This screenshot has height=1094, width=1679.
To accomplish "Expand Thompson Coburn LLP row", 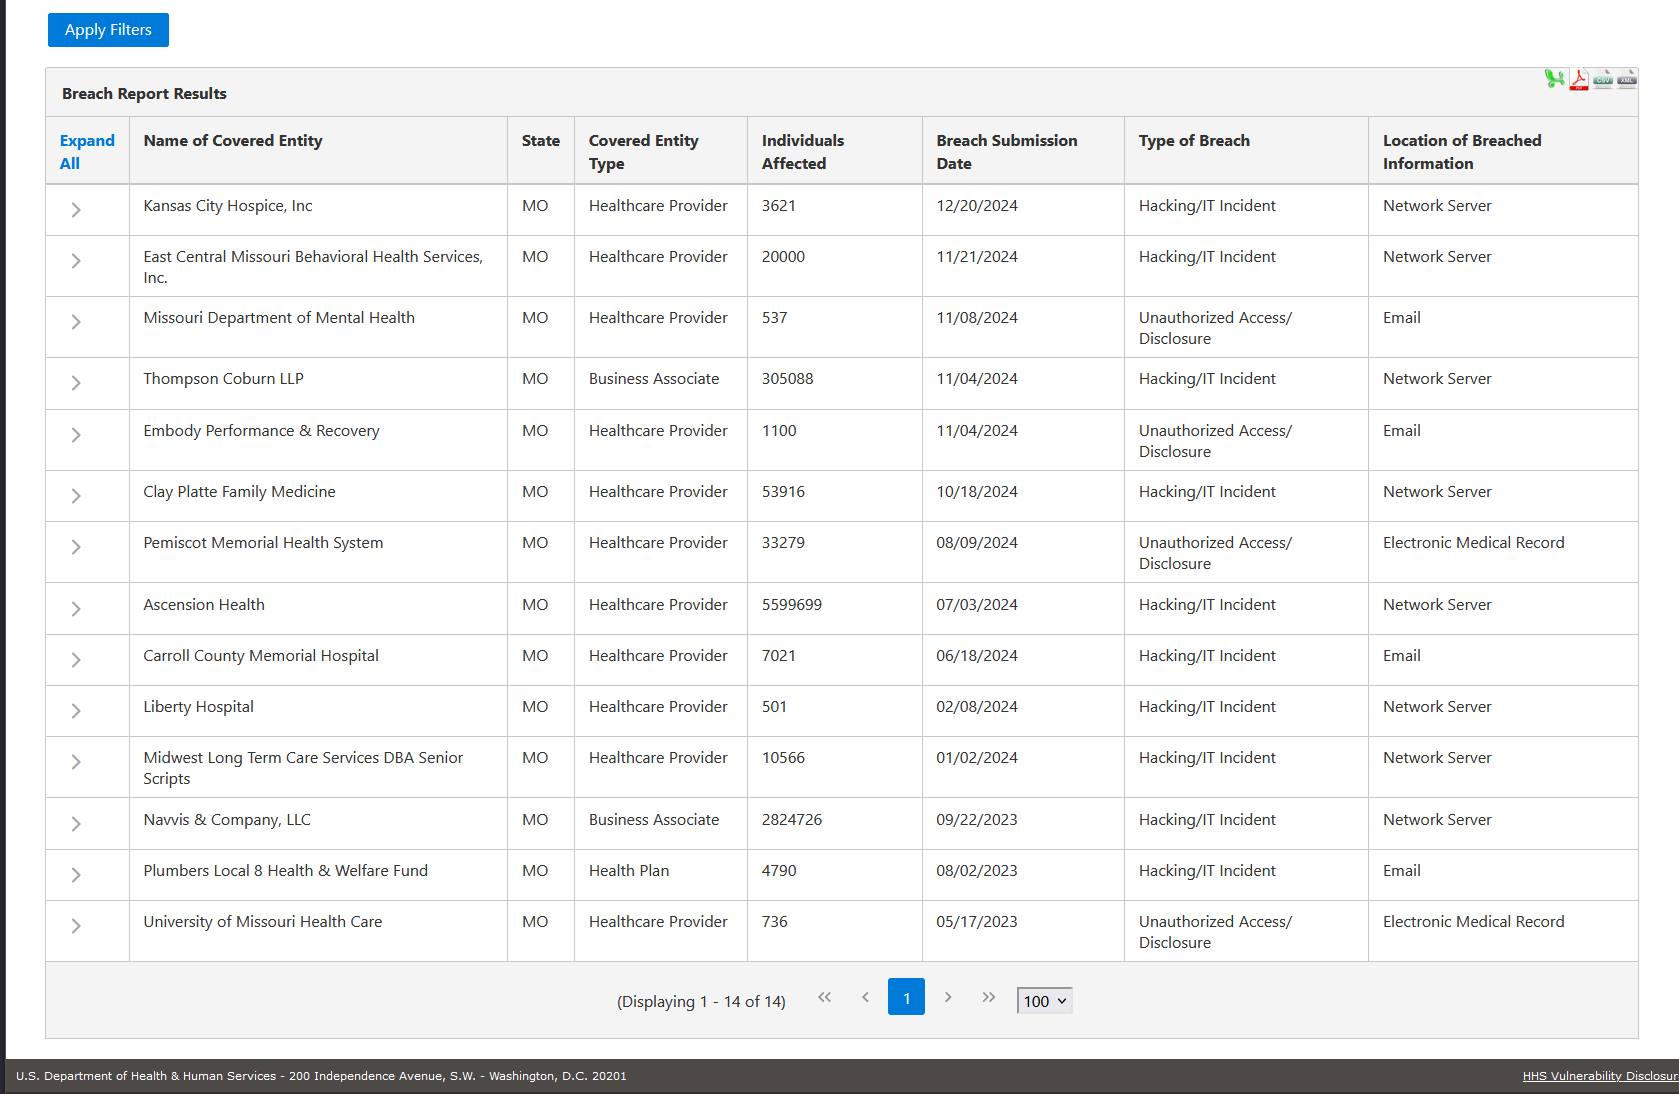I will click(76, 383).
